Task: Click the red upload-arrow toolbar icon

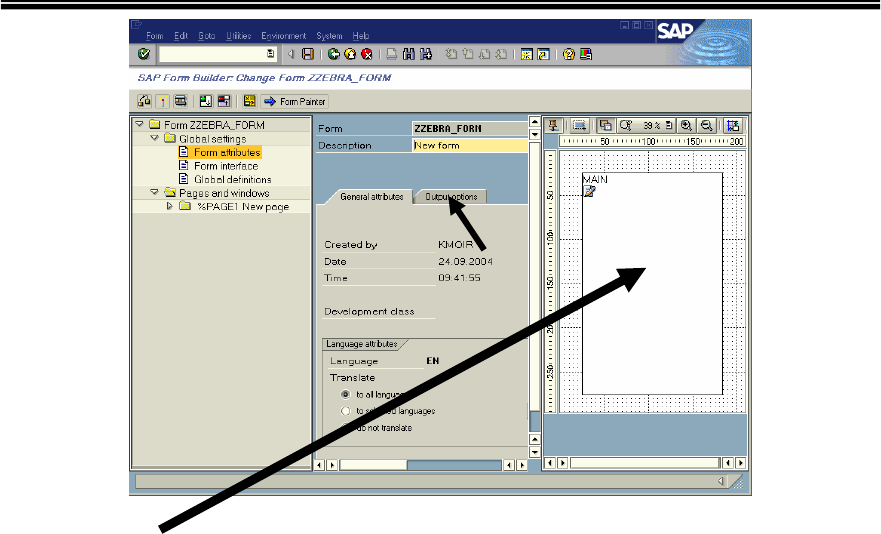Action: 224,101
